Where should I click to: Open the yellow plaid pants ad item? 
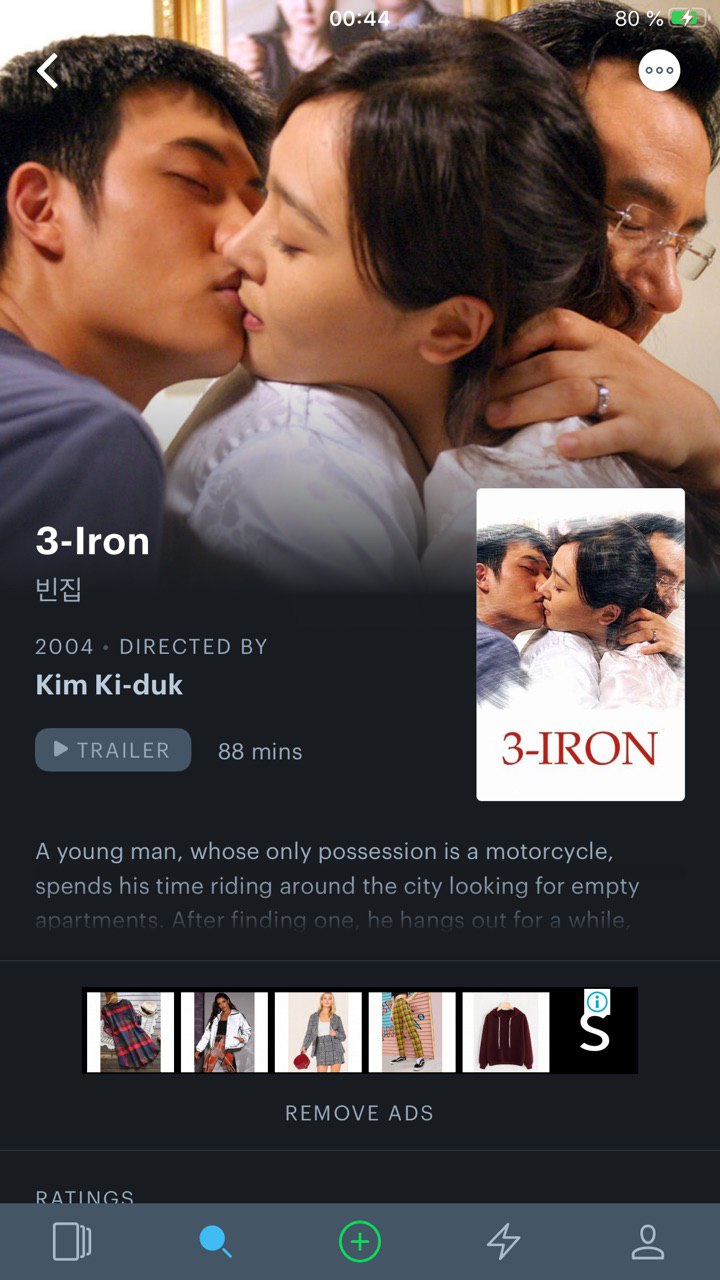(412, 1031)
